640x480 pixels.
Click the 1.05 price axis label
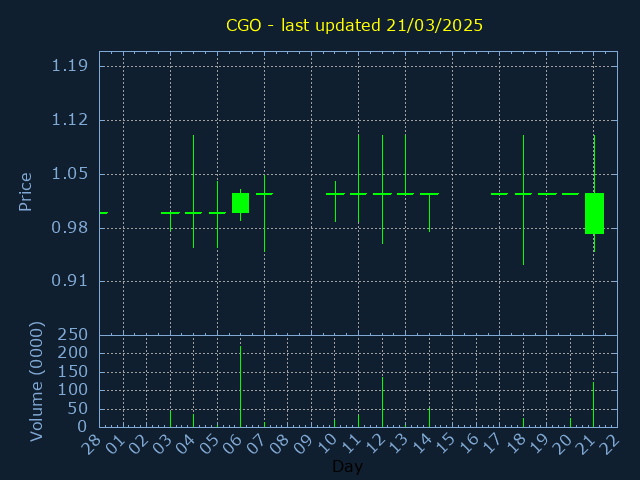(x=69, y=174)
